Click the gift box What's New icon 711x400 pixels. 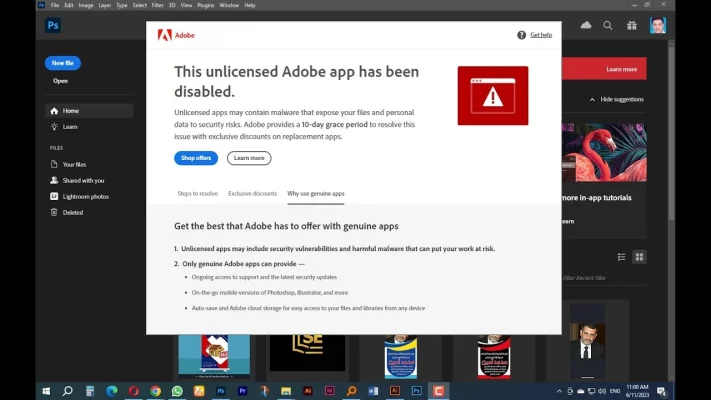(x=631, y=25)
